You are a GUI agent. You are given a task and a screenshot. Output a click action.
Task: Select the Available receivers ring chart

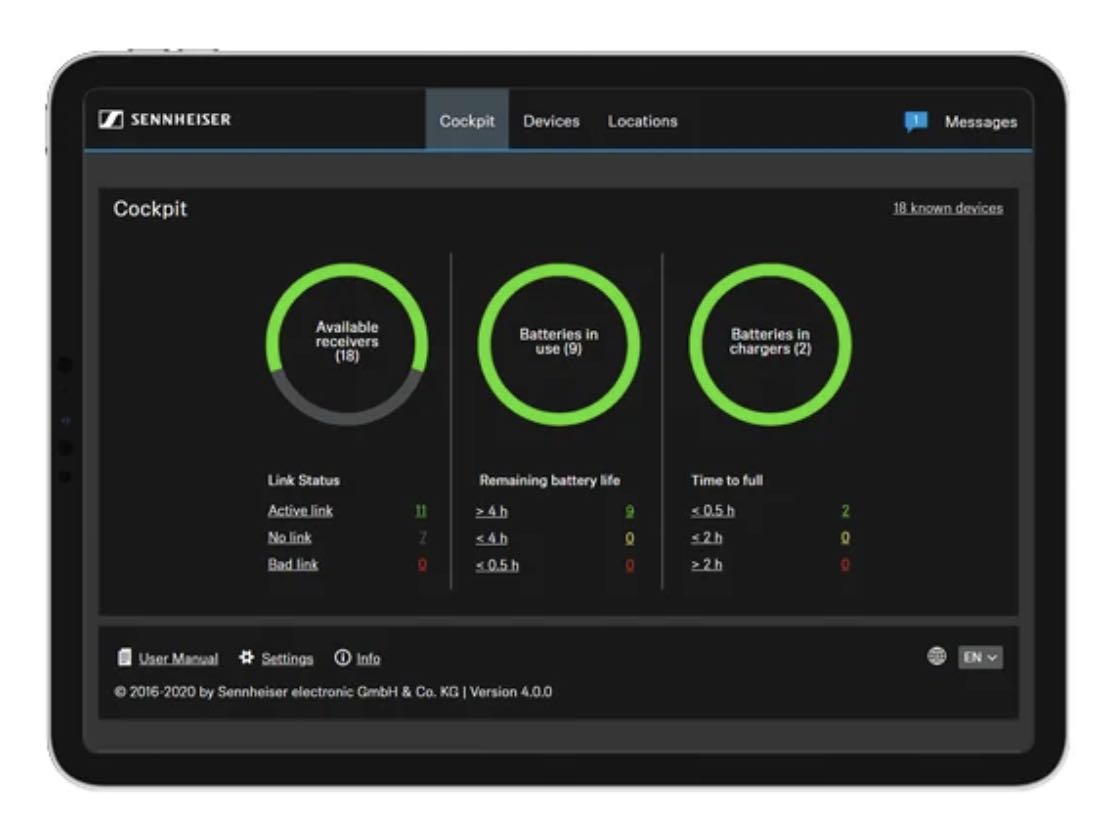[x=347, y=344]
